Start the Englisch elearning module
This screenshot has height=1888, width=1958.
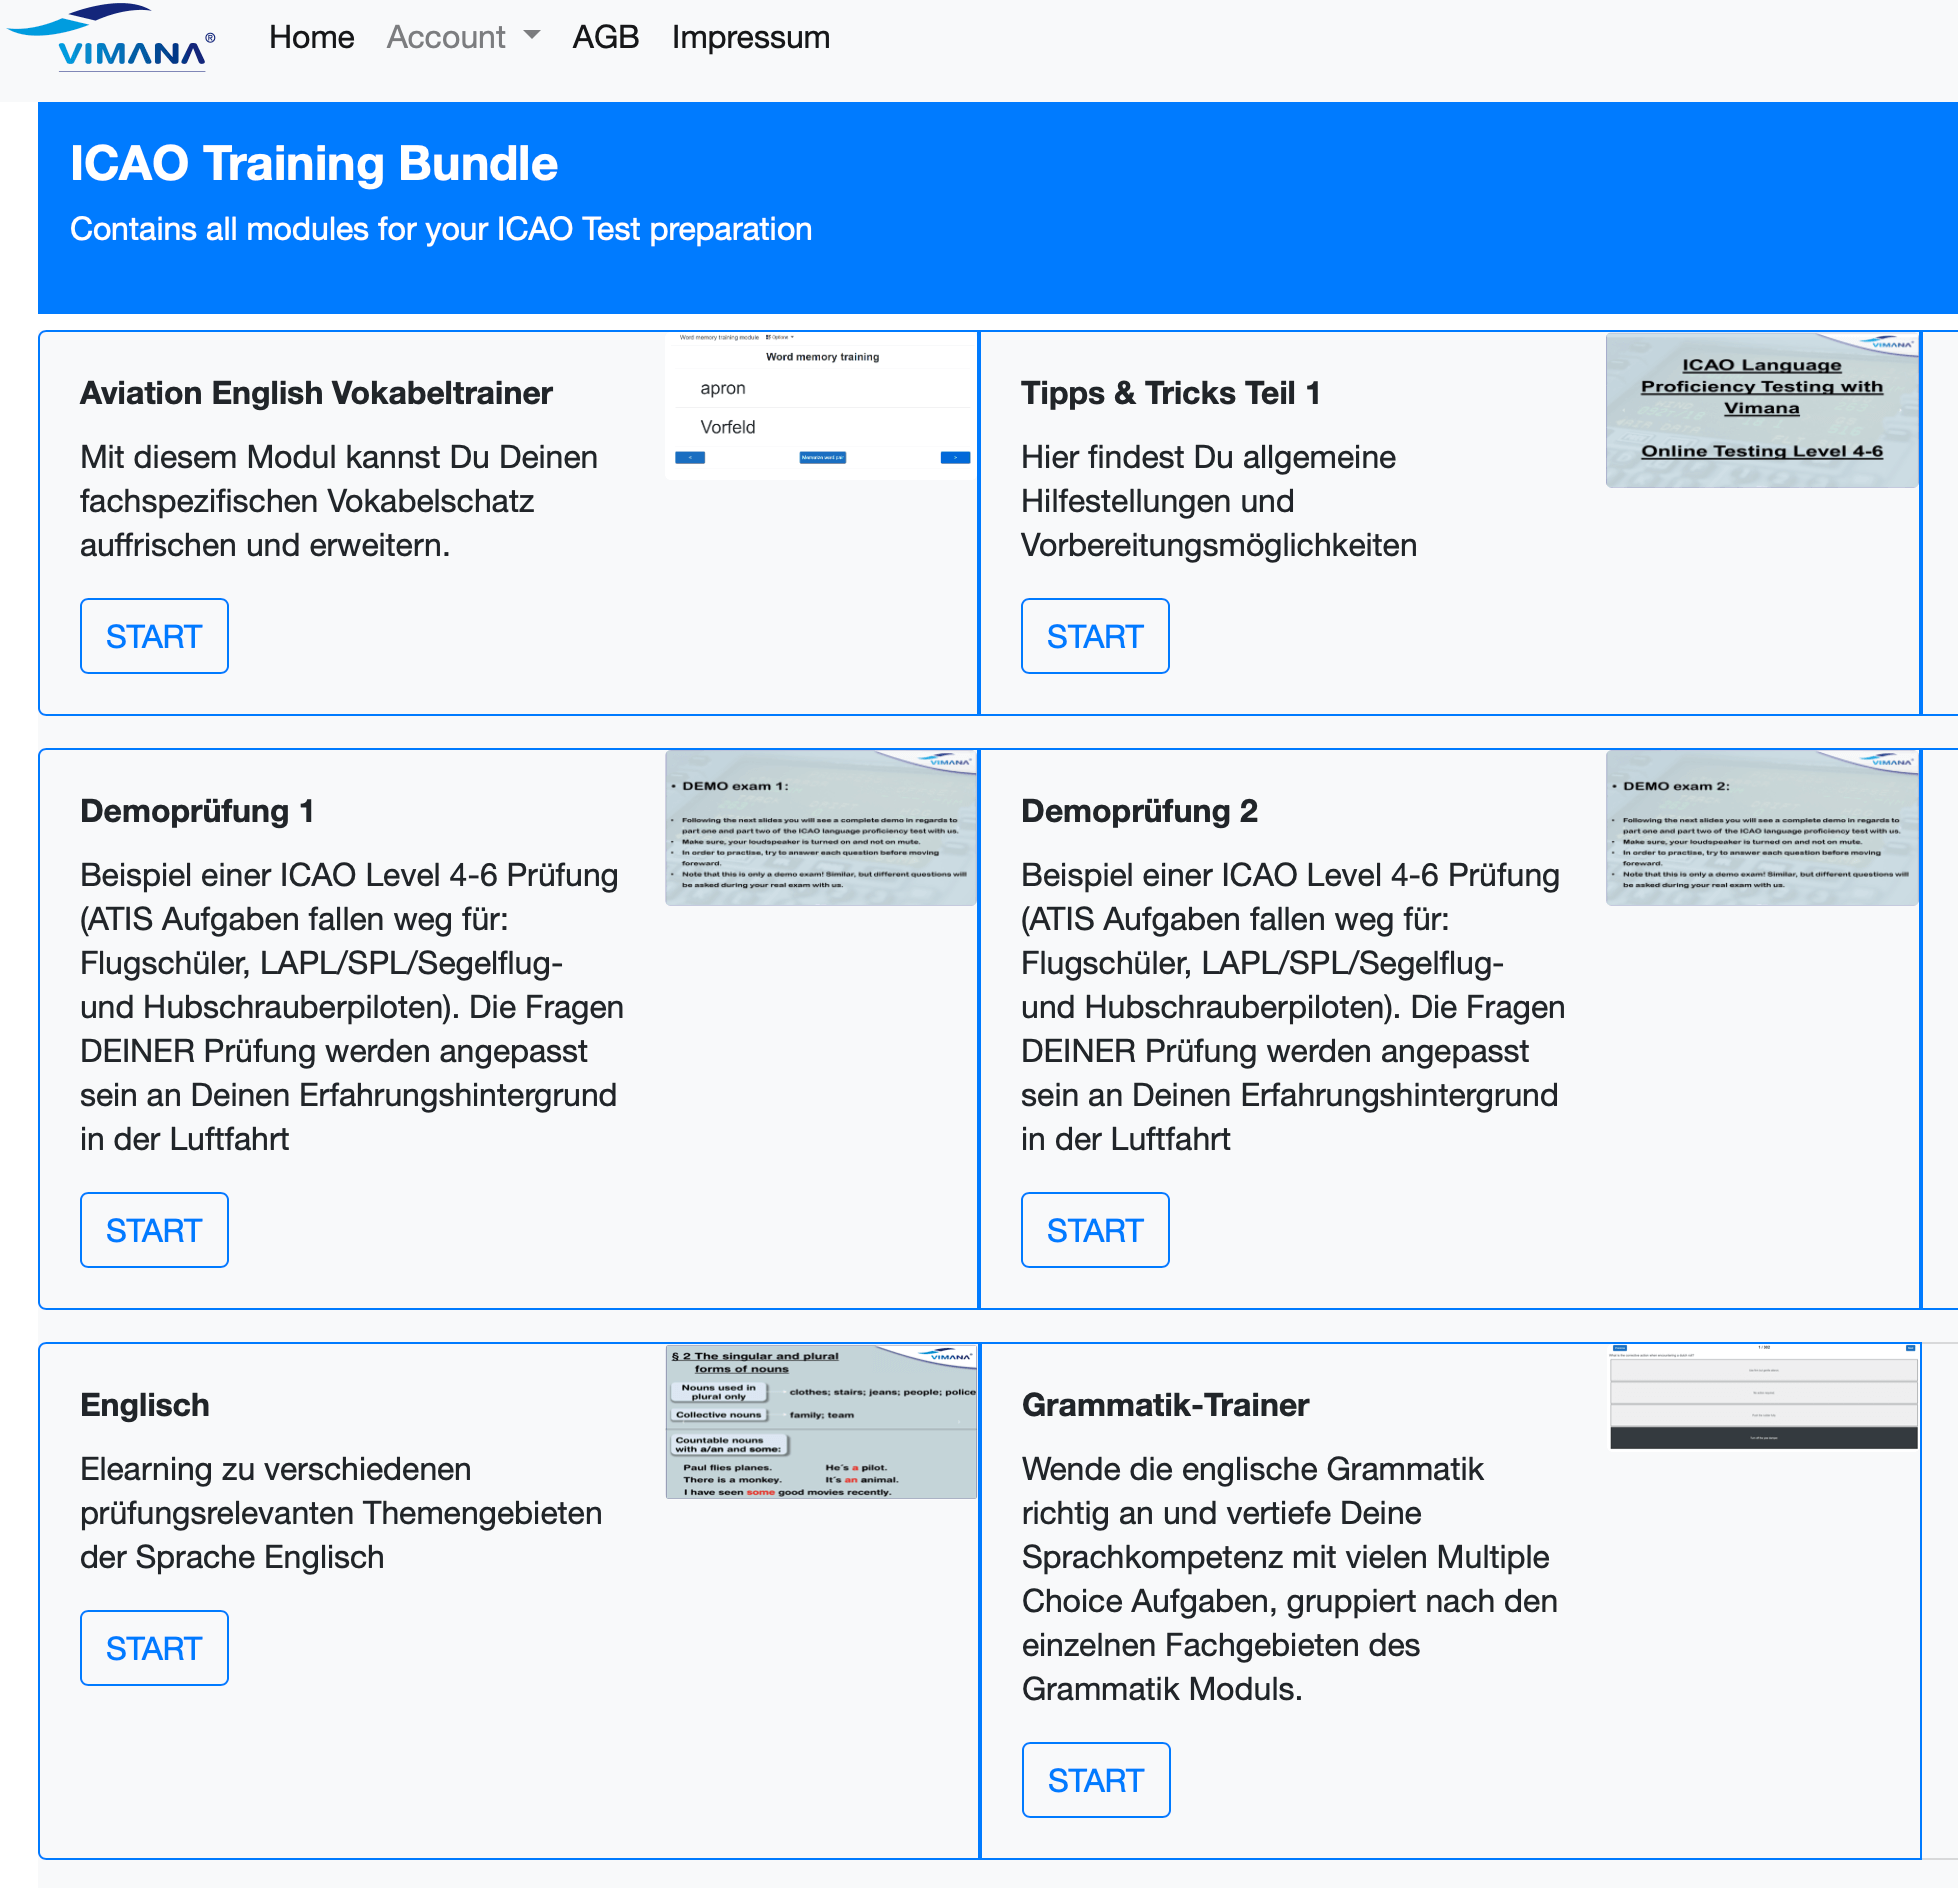154,1648
